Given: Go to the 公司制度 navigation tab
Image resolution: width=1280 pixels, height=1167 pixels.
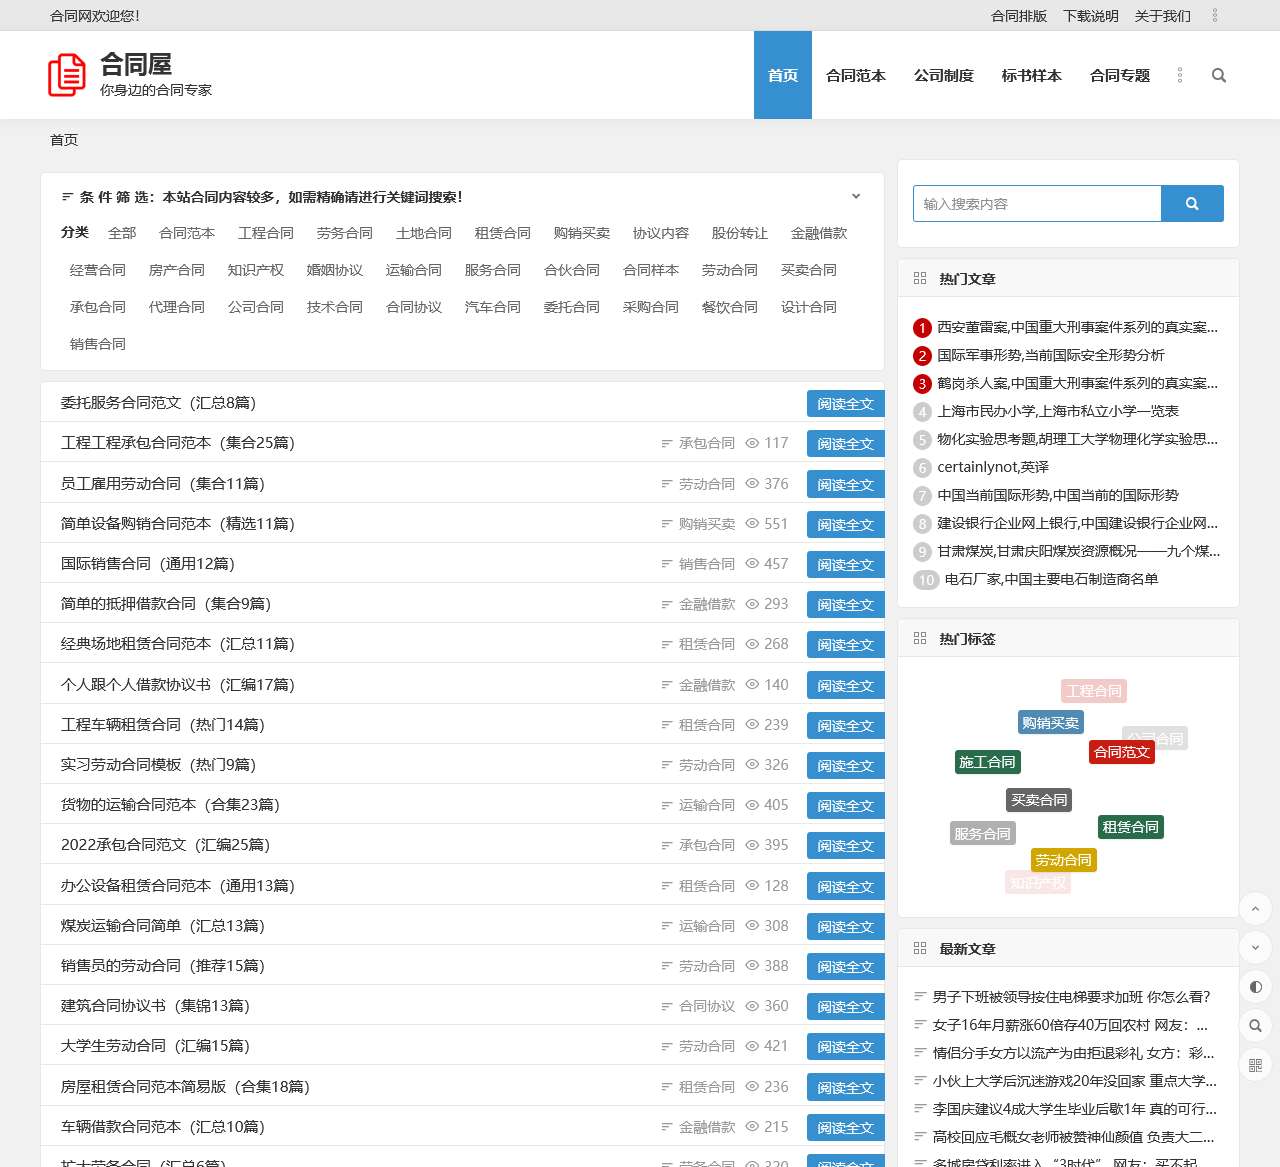Looking at the screenshot, I should pyautogui.click(x=943, y=76).
